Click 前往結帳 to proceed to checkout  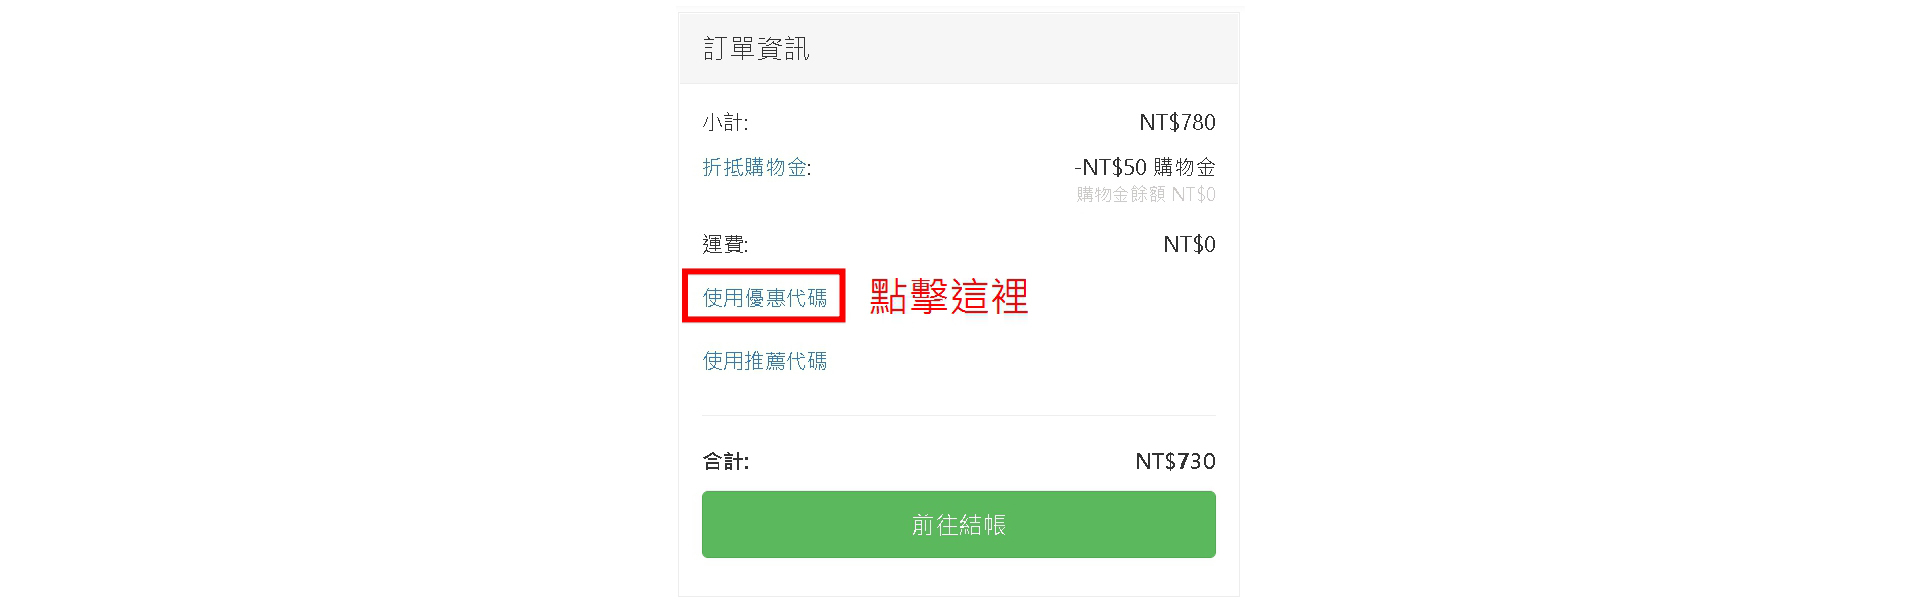[958, 524]
